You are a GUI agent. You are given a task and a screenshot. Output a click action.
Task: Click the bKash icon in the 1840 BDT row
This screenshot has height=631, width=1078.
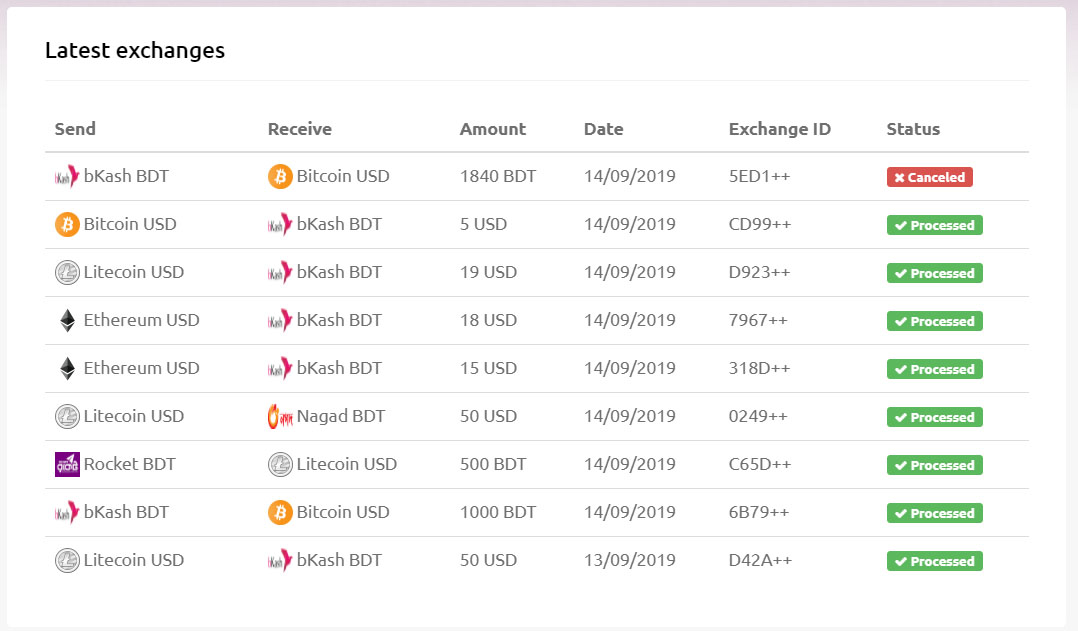click(67, 177)
